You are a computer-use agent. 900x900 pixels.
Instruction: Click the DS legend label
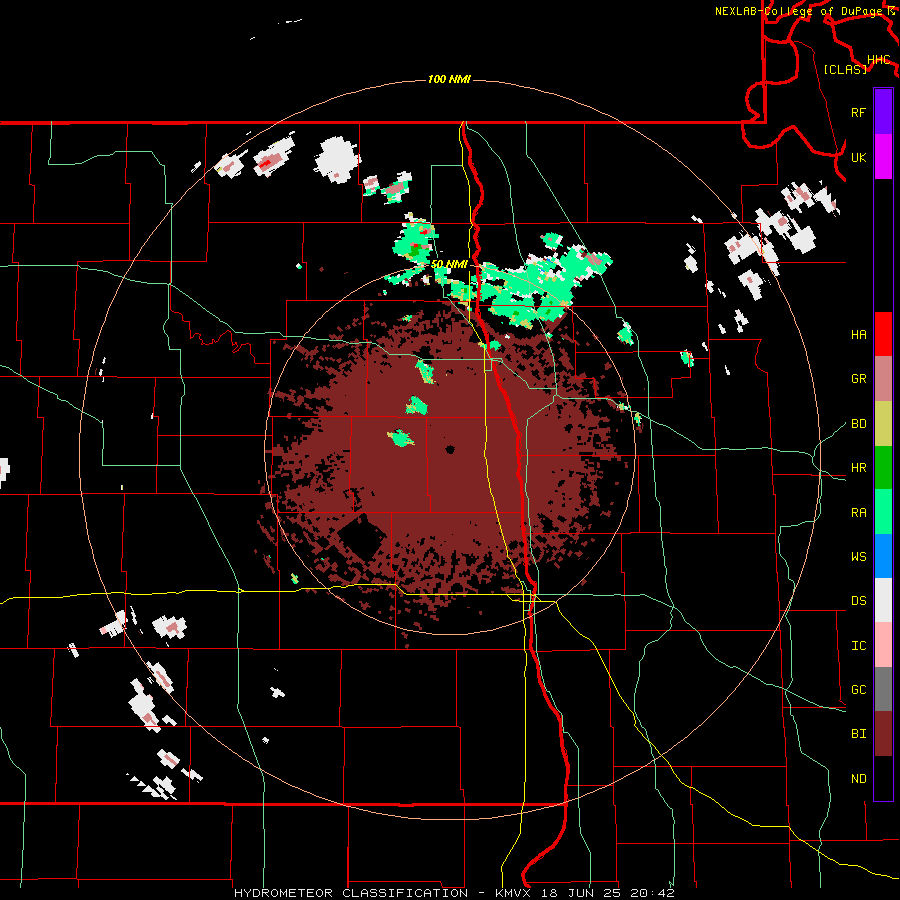858,601
